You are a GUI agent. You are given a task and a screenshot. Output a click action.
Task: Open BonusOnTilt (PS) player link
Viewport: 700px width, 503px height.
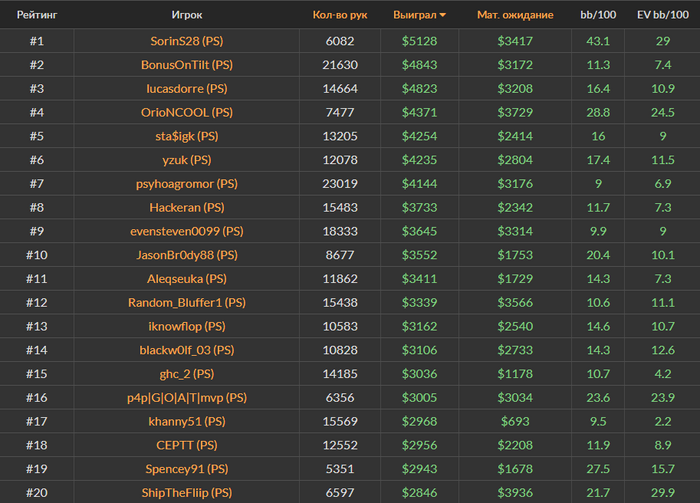186,65
